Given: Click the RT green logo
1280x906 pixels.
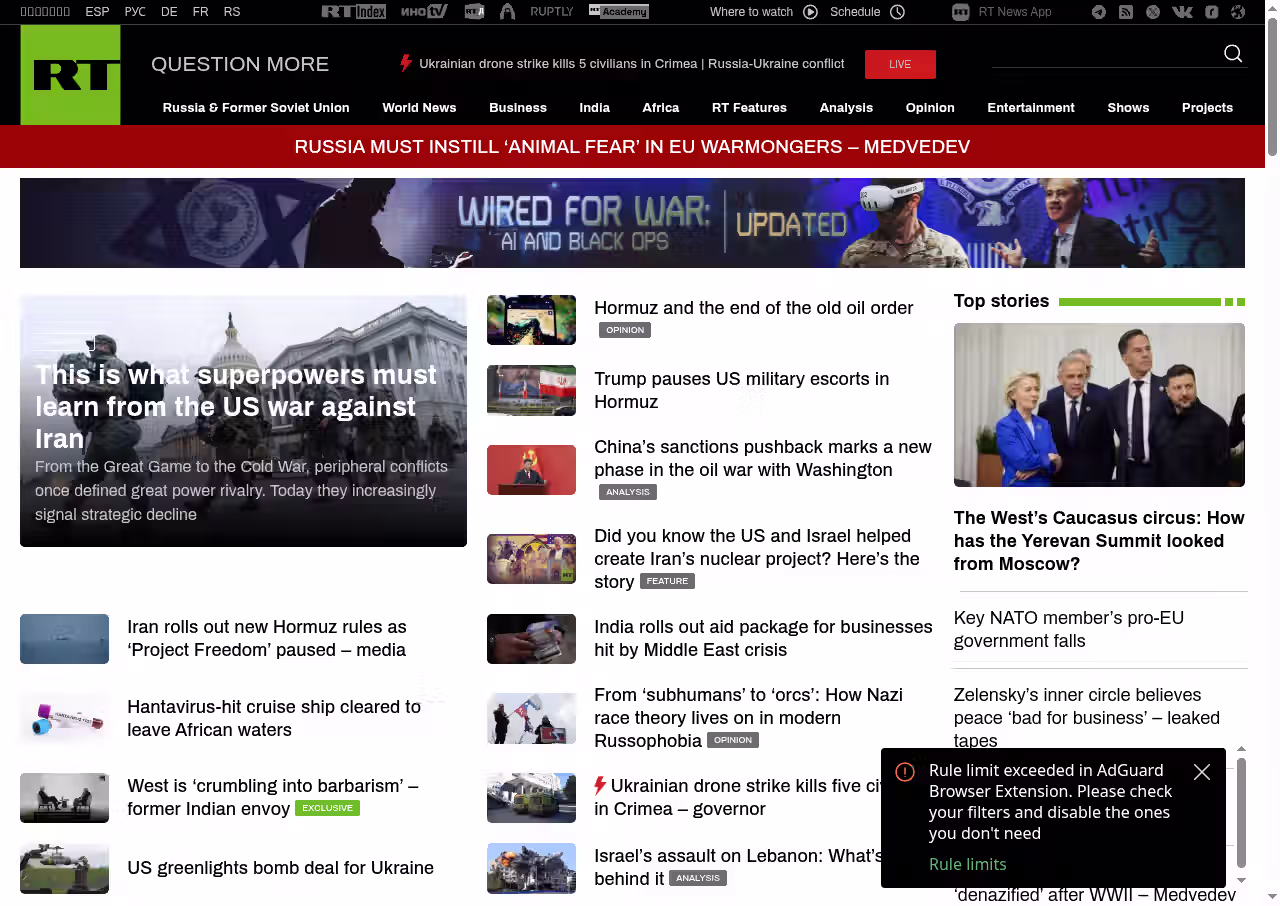Looking at the screenshot, I should click(70, 75).
